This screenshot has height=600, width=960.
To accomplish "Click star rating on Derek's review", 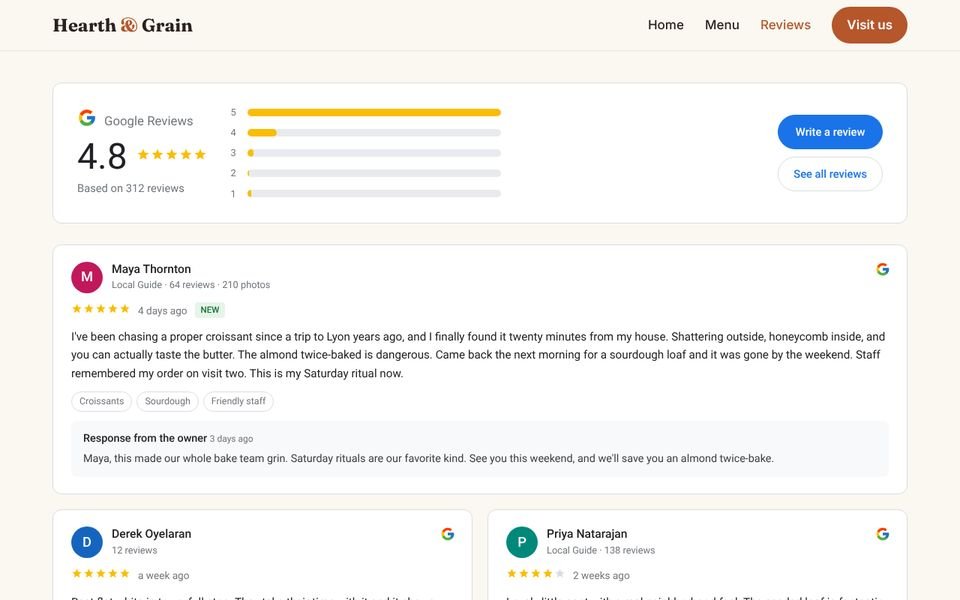I will point(100,574).
